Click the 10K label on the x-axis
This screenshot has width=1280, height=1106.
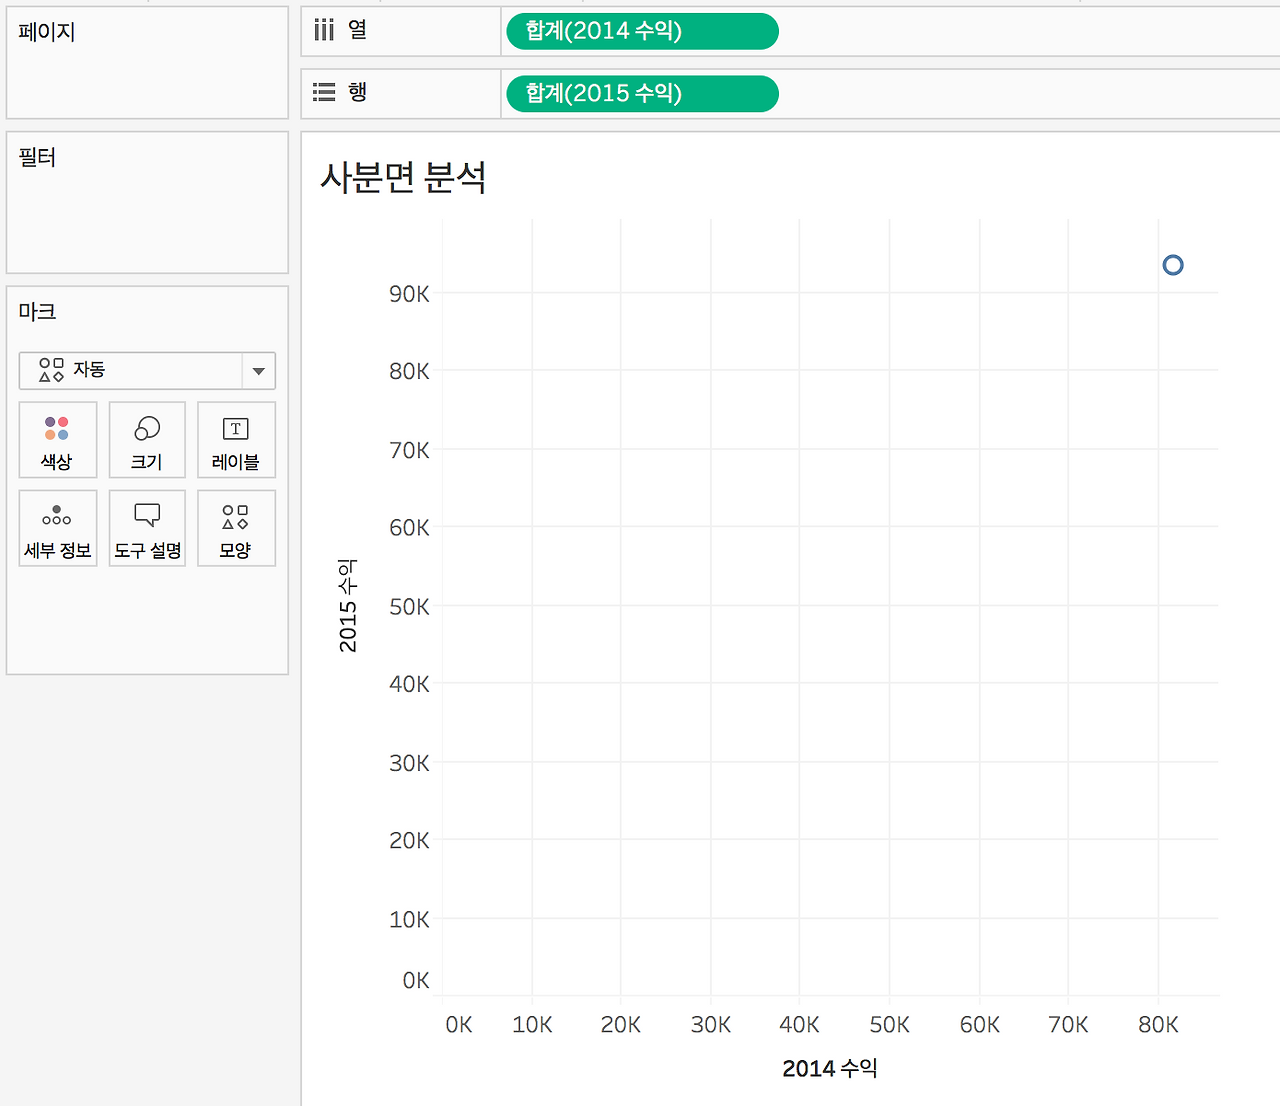[x=532, y=1024]
